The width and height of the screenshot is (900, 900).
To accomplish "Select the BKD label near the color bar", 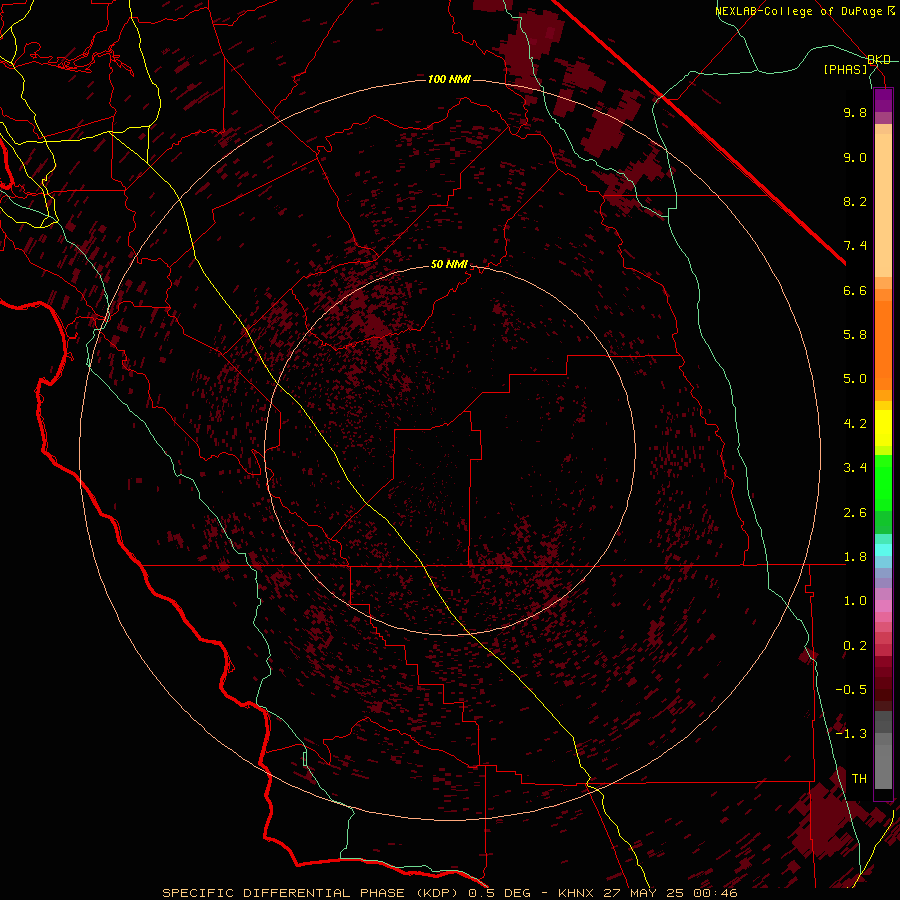I will pyautogui.click(x=879, y=59).
